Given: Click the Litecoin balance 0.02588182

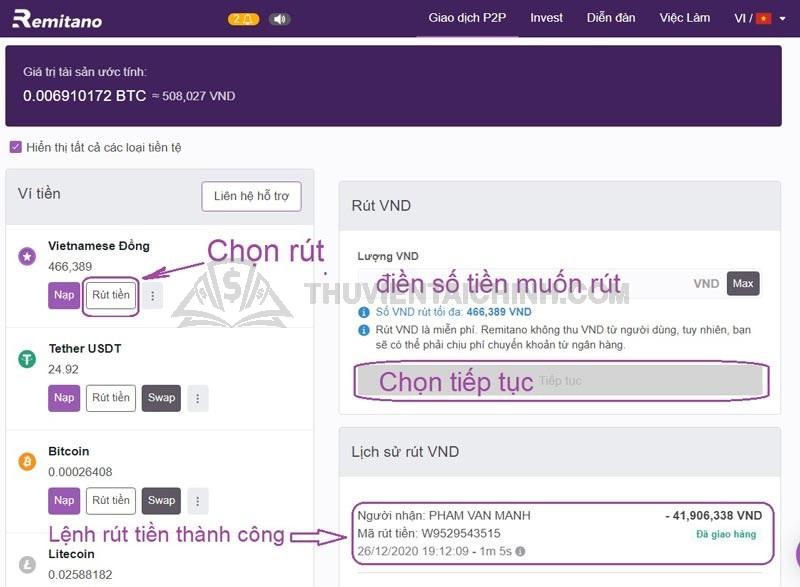Looking at the screenshot, I should pyautogui.click(x=80, y=575).
